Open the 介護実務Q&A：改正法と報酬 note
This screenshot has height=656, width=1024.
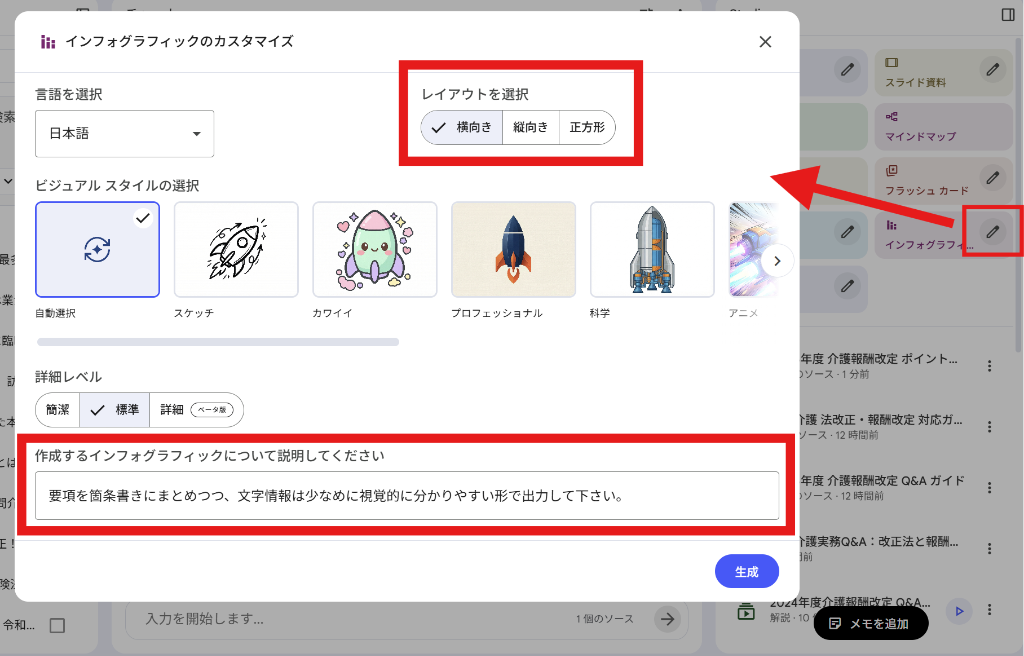879,548
